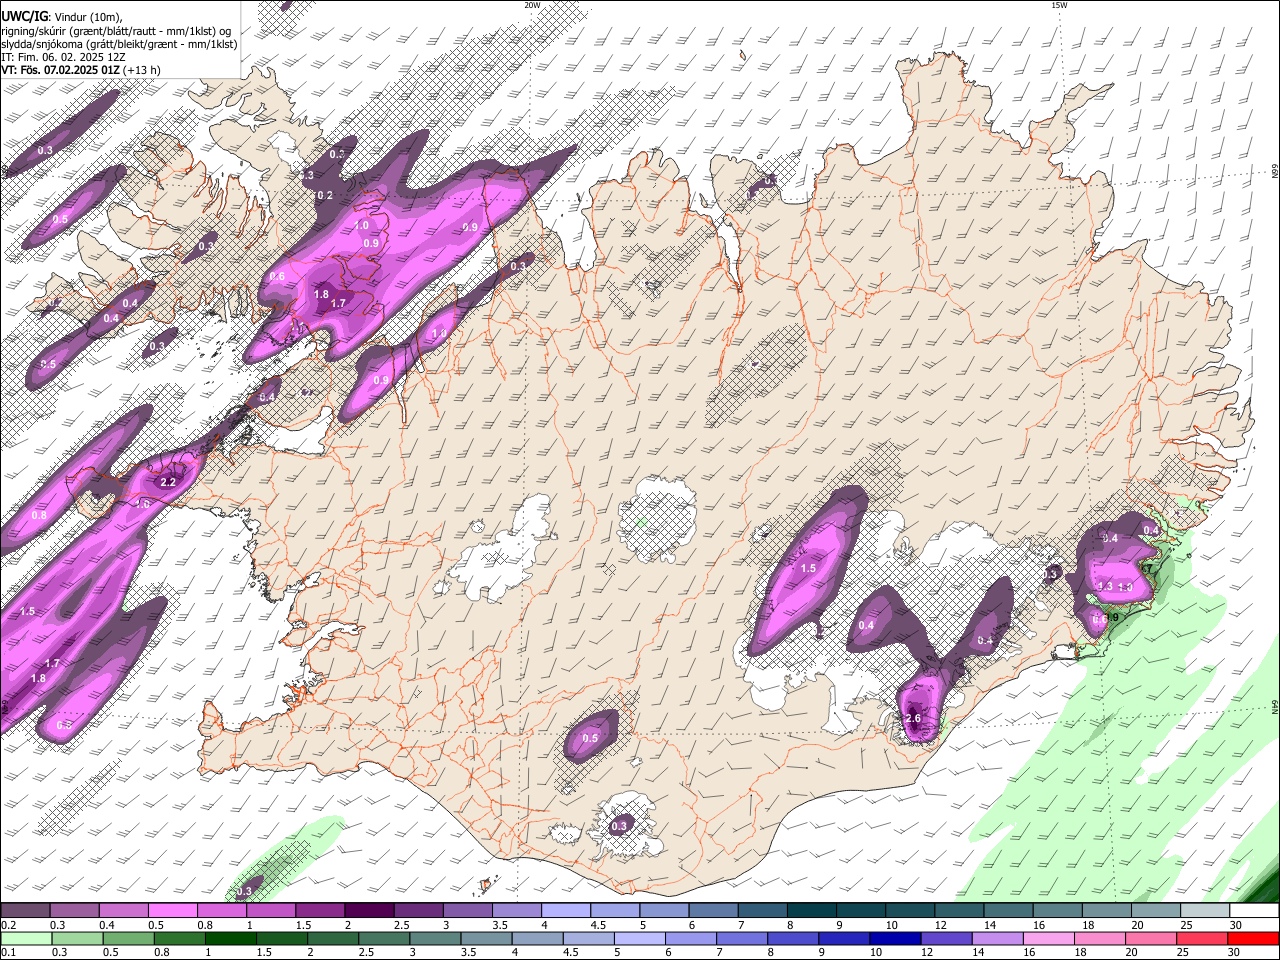The height and width of the screenshot is (960, 1280).
Task: Select the light periwinkle 4 swatch, top legend row
Action: pyautogui.click(x=564, y=911)
